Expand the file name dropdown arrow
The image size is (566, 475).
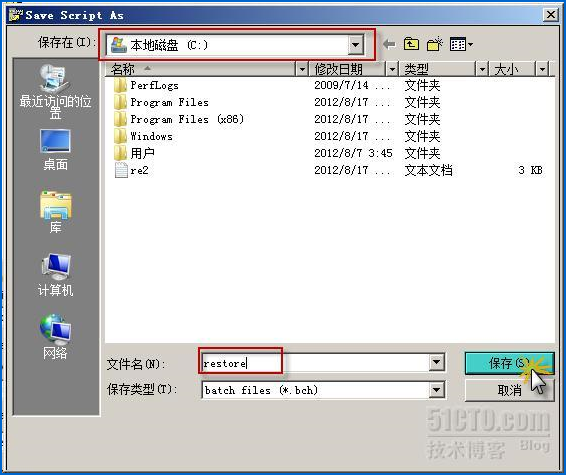(x=436, y=362)
